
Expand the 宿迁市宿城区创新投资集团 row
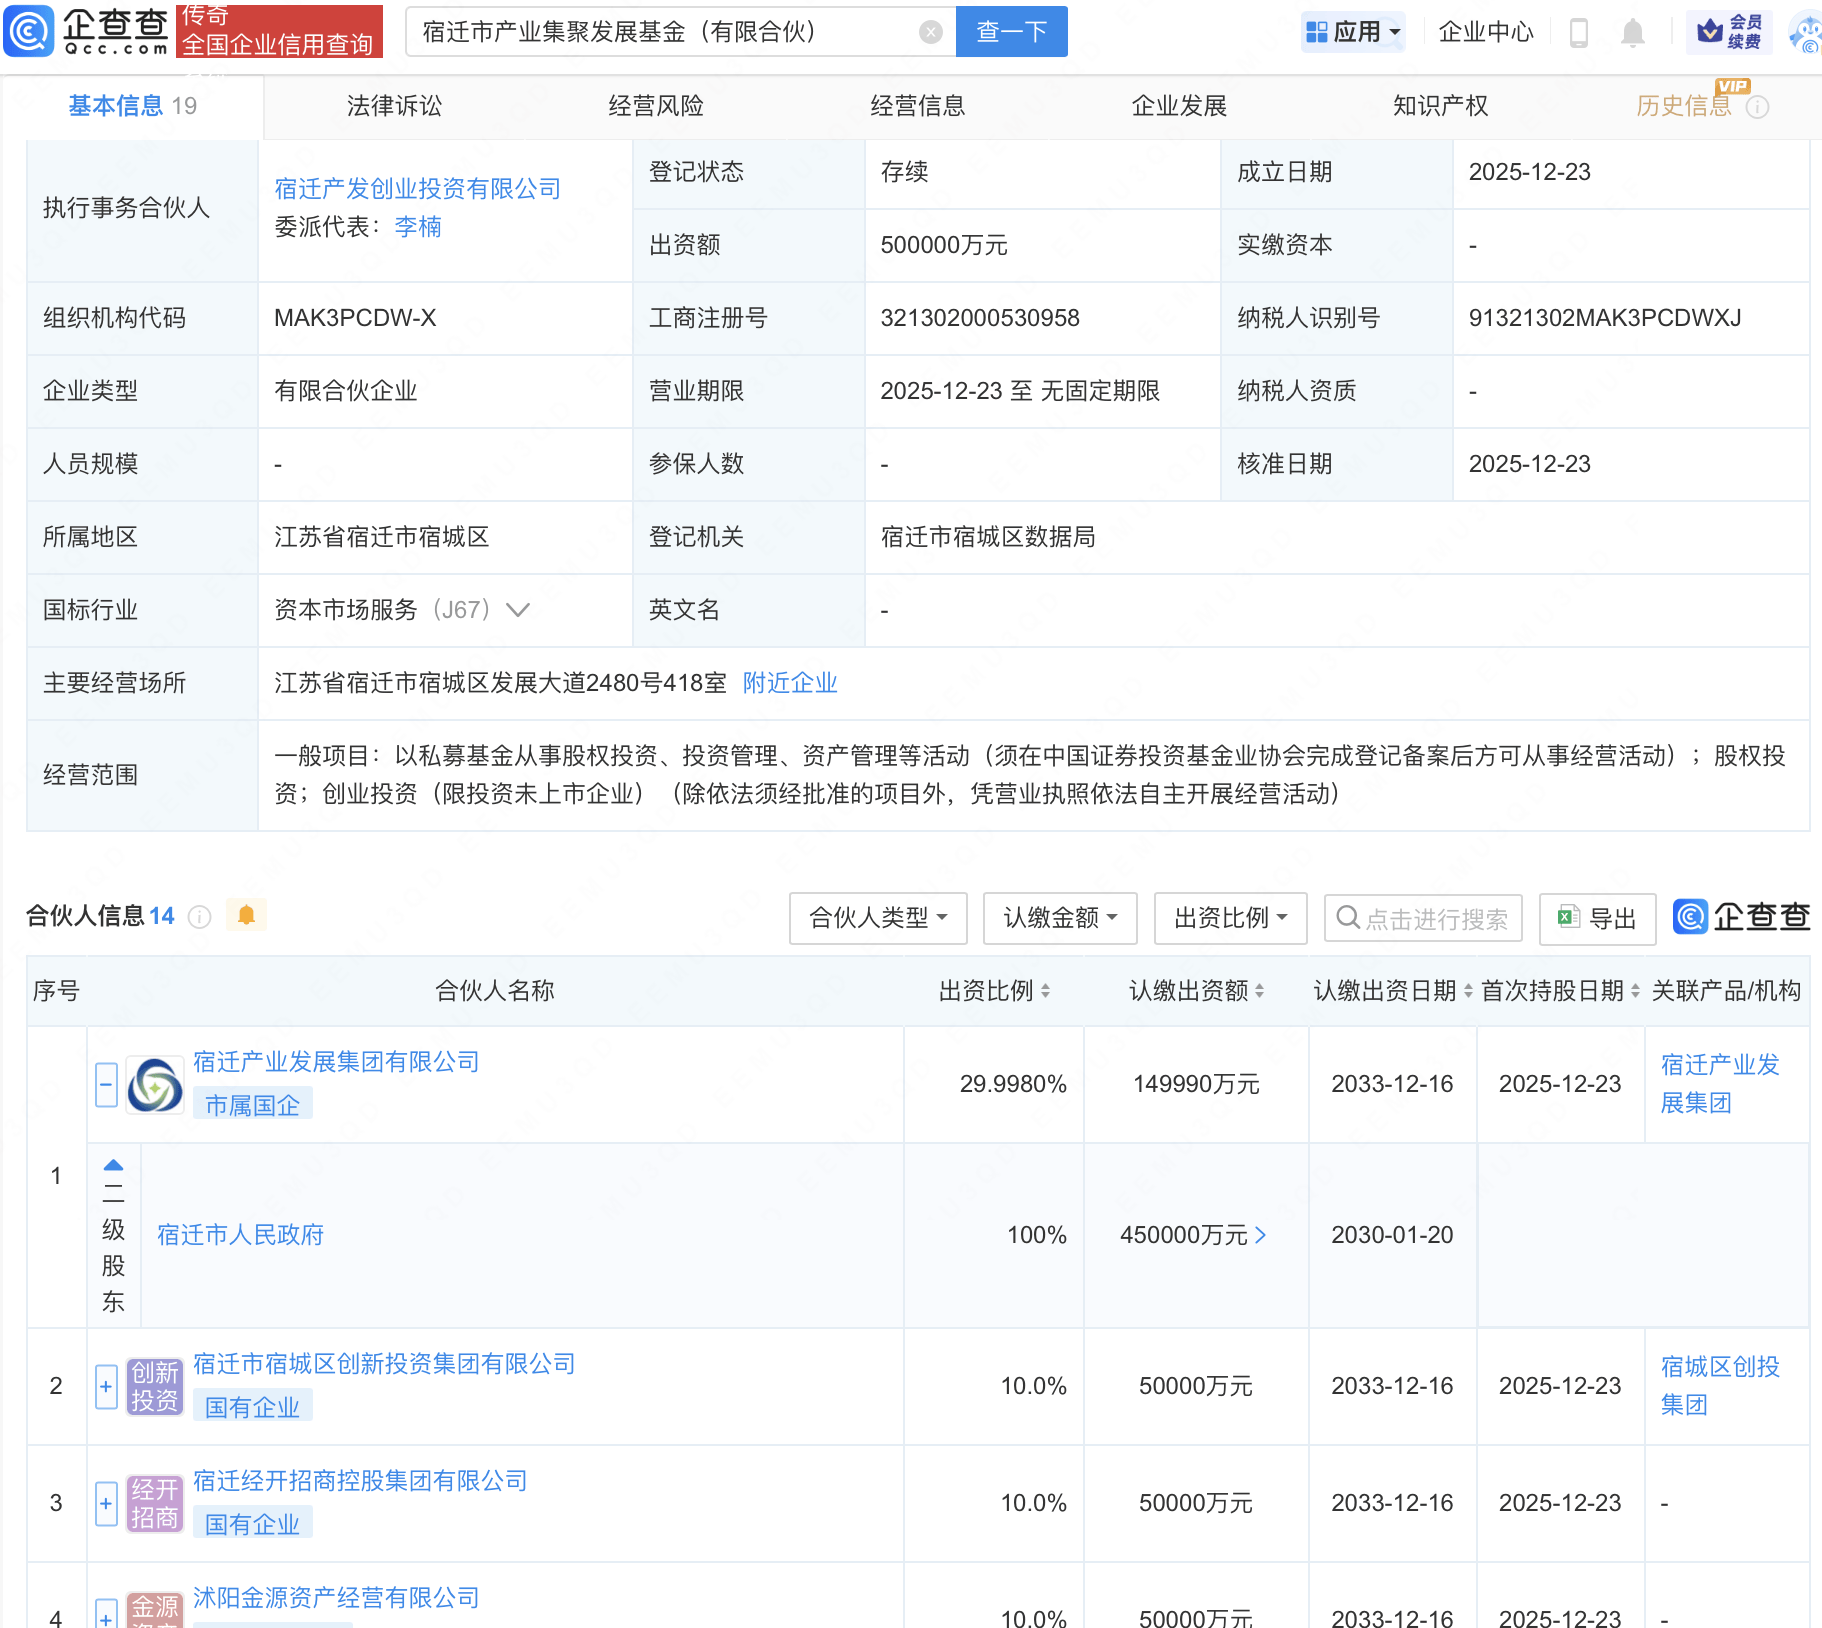pos(106,1387)
